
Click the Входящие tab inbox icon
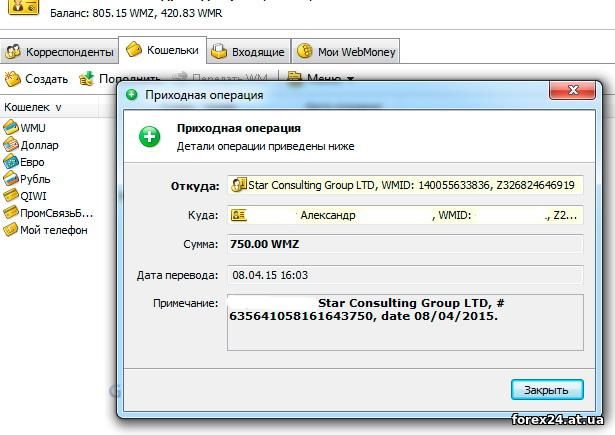coord(219,51)
